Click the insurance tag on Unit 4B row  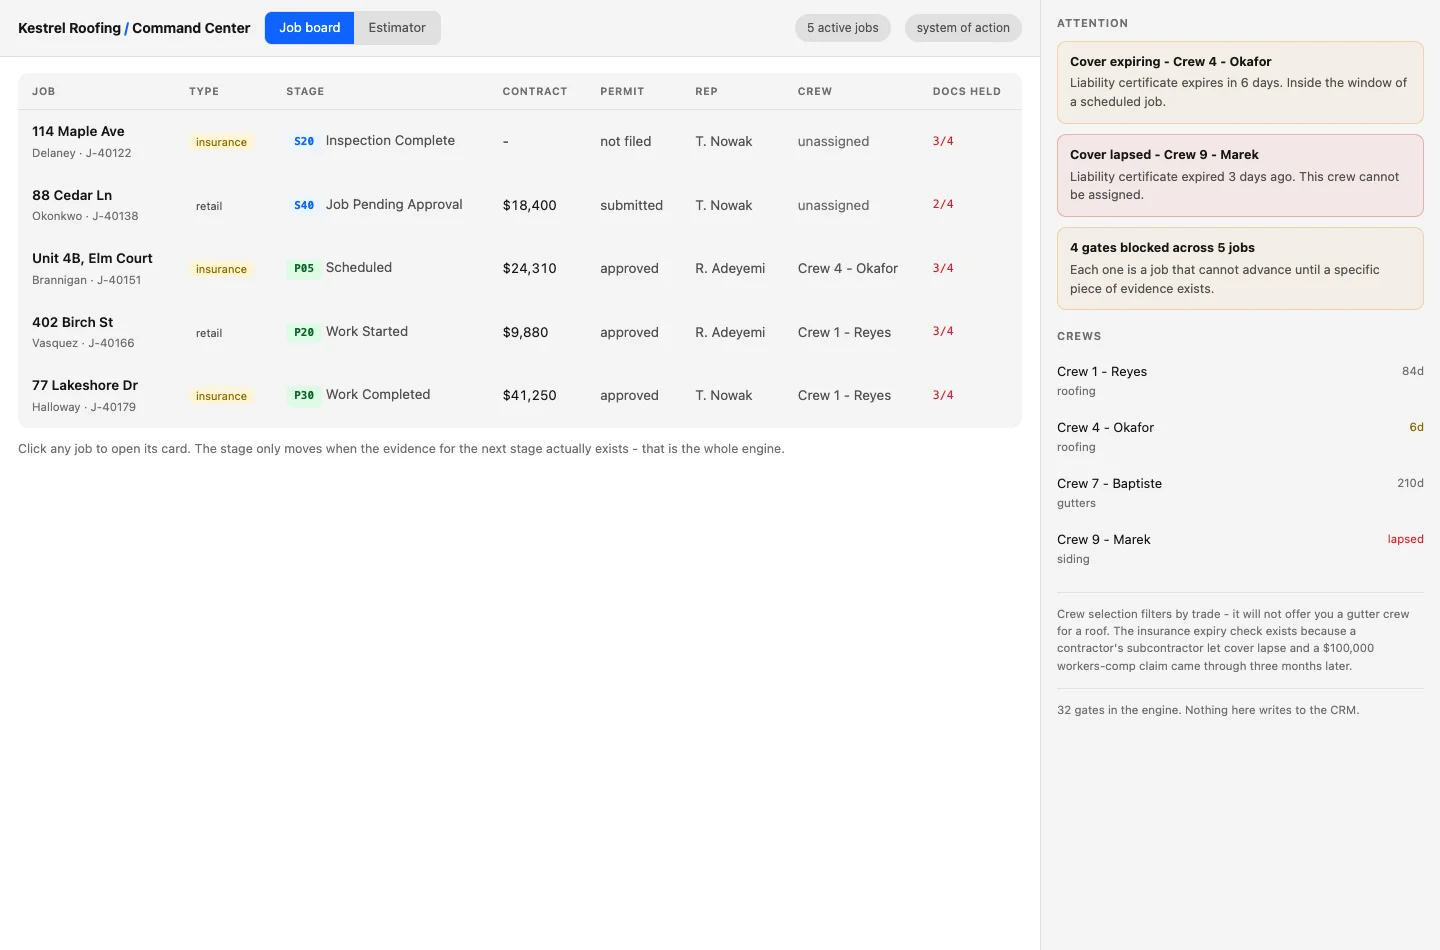221,269
